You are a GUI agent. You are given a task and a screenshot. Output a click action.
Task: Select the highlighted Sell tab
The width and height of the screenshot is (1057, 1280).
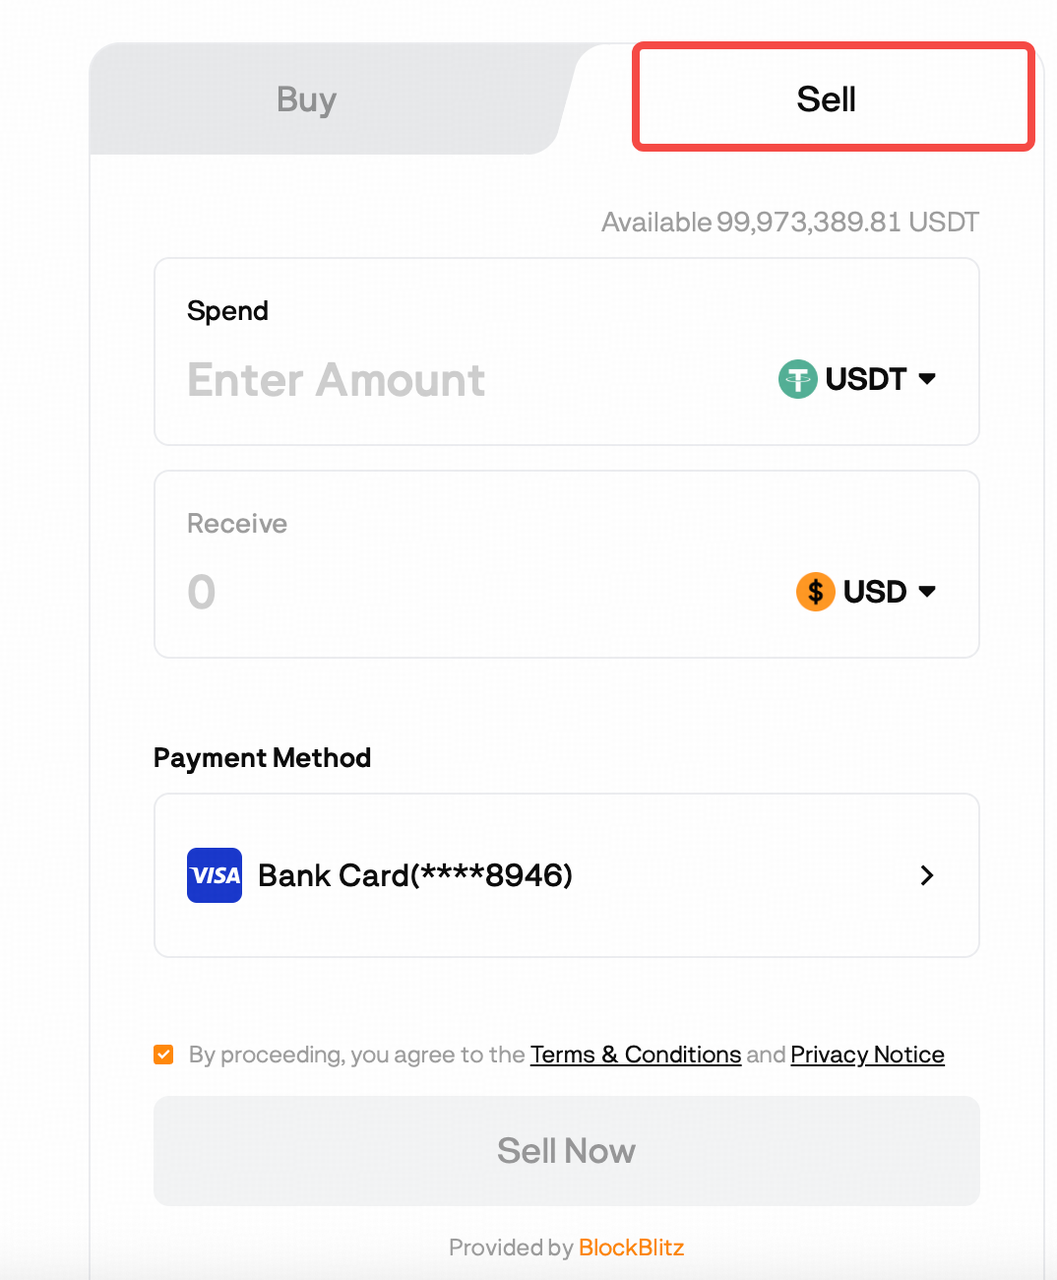pos(827,97)
